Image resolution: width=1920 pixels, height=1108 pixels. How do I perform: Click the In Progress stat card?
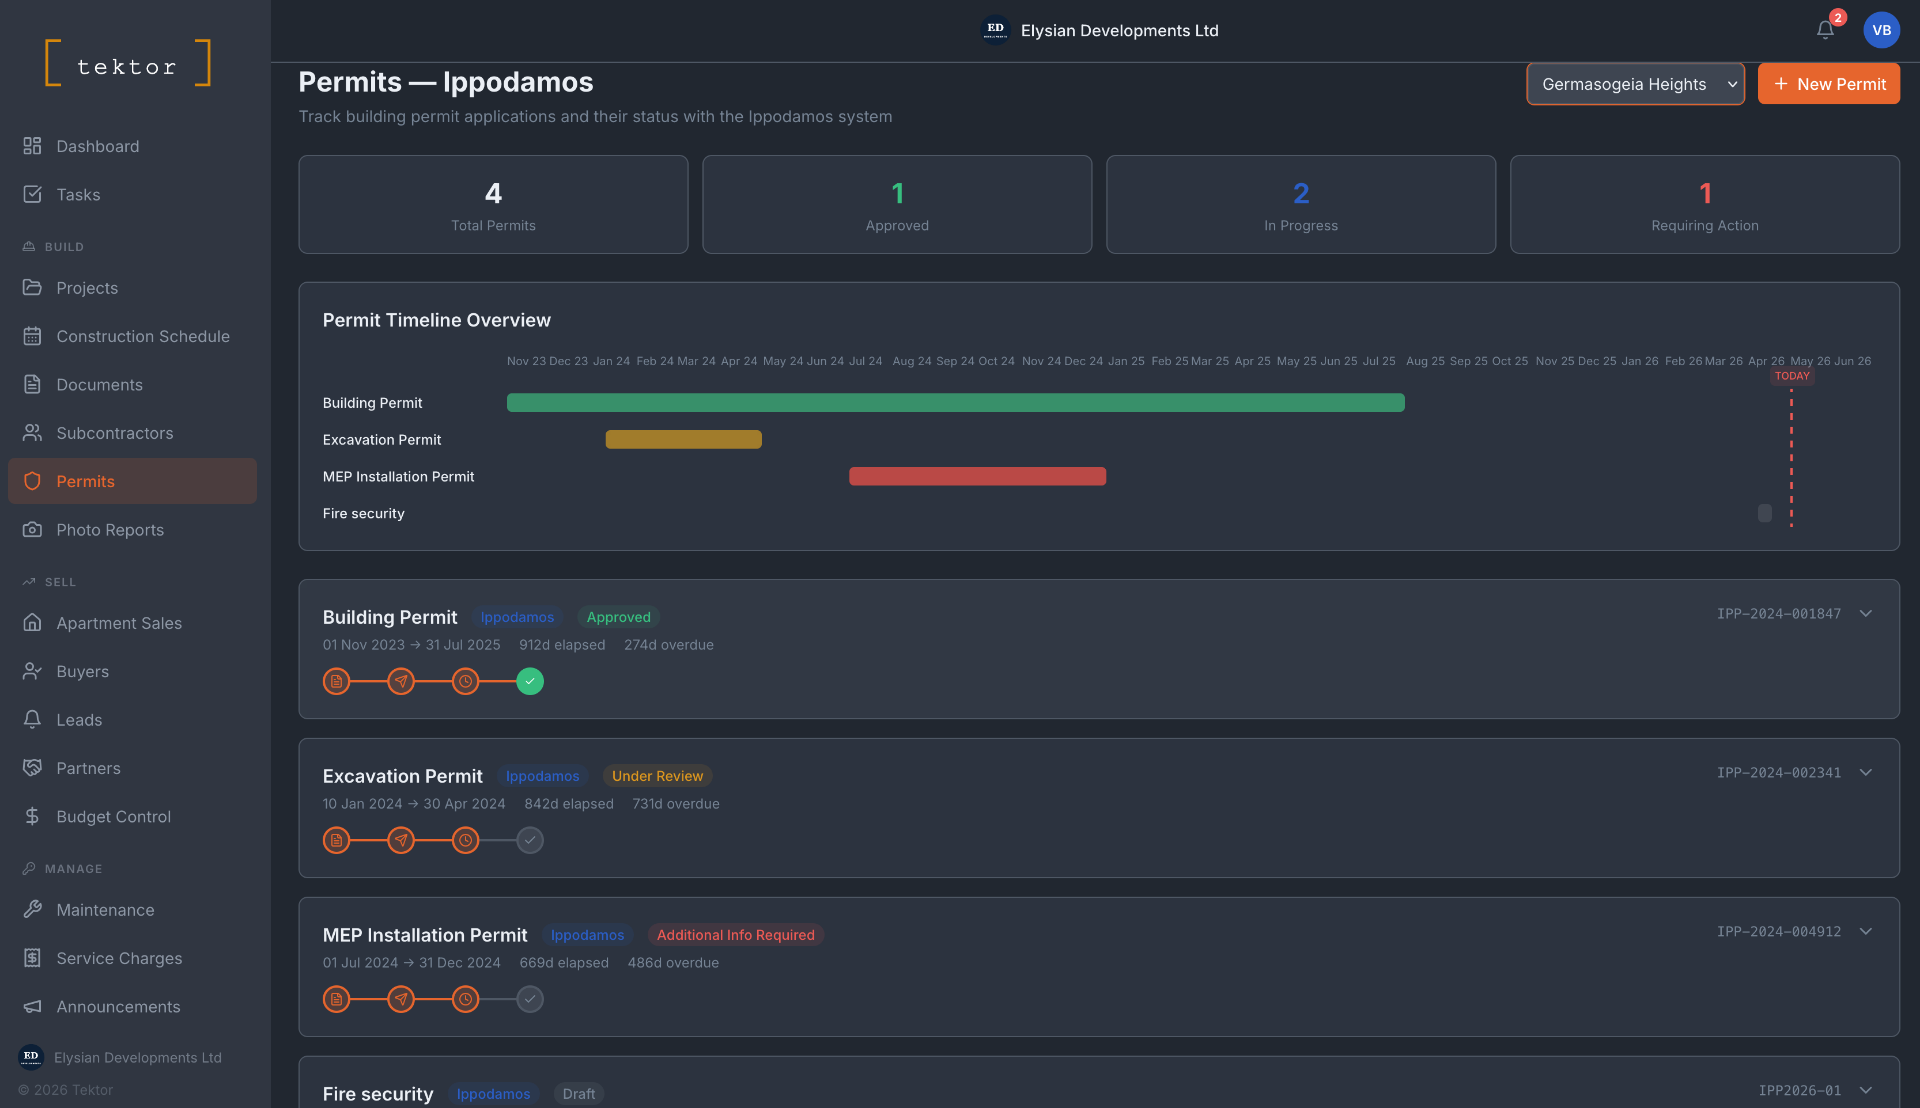pos(1301,204)
